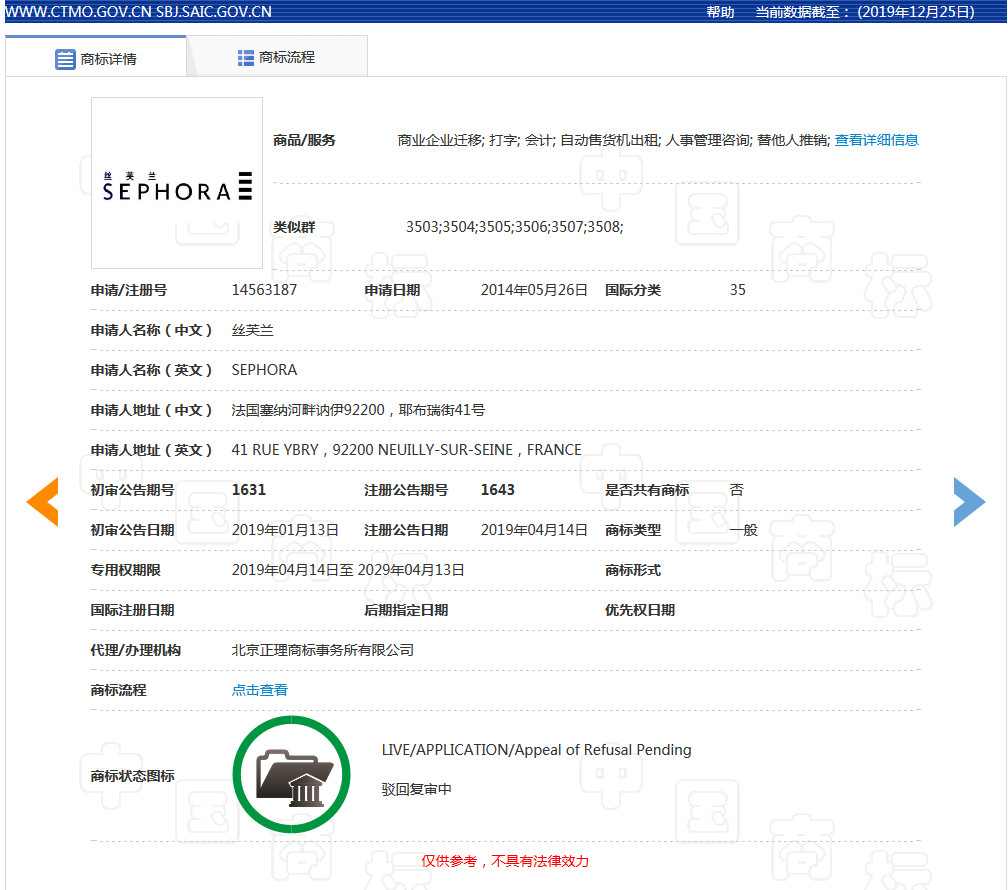Select English address 41 RUE YBRY
This screenshot has height=890, width=1008.
pyautogui.click(x=275, y=450)
